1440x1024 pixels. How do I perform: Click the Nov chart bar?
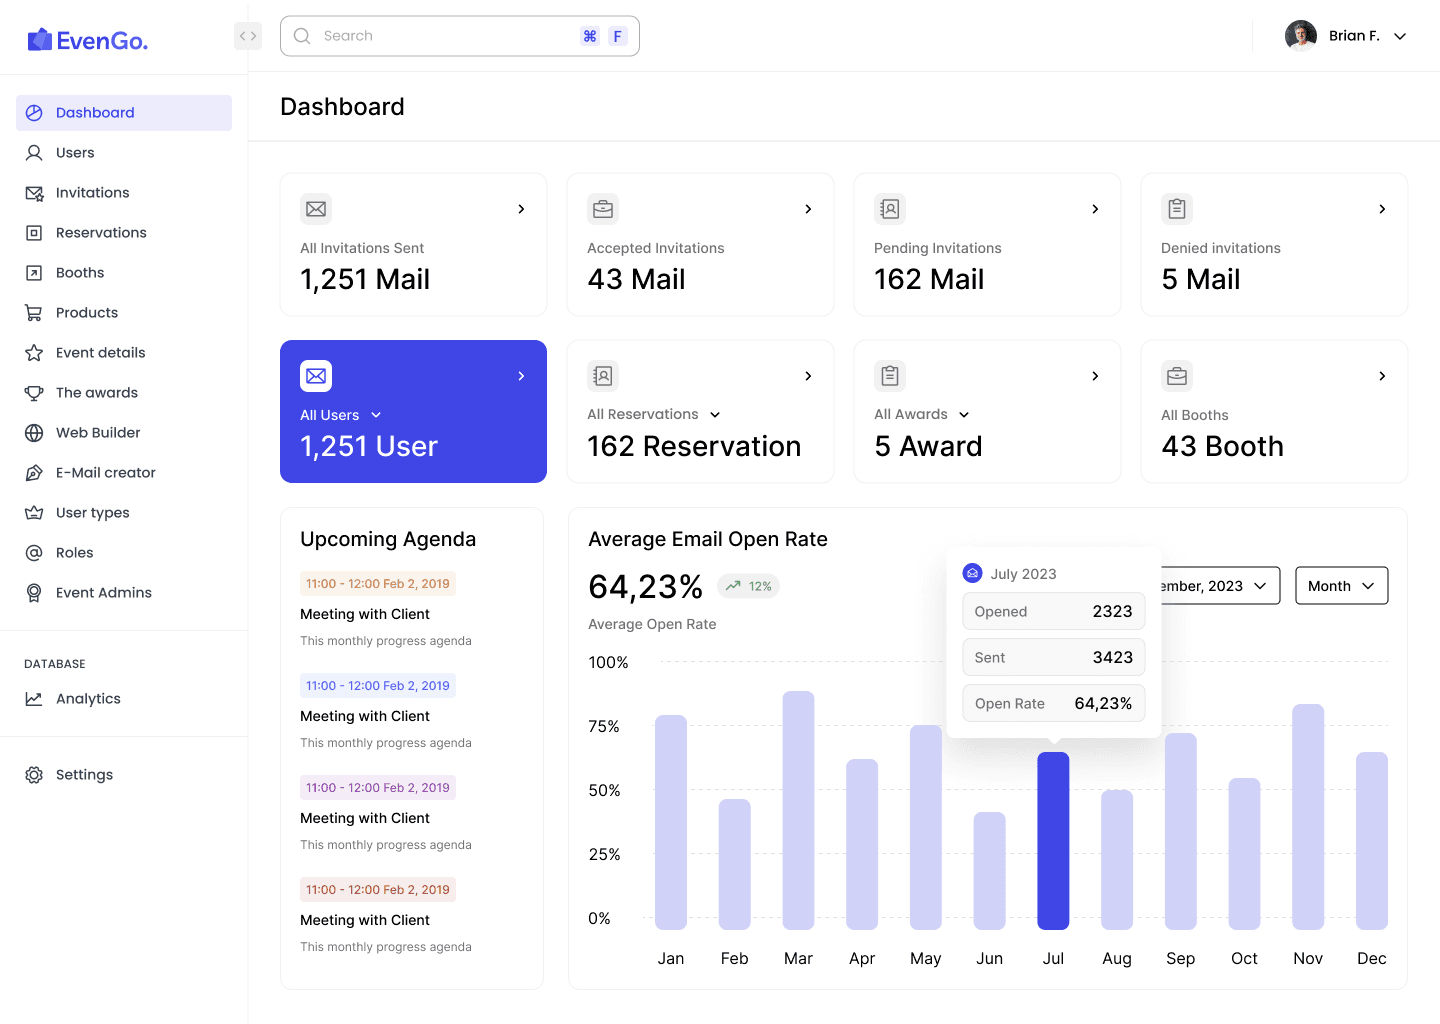pos(1308,817)
